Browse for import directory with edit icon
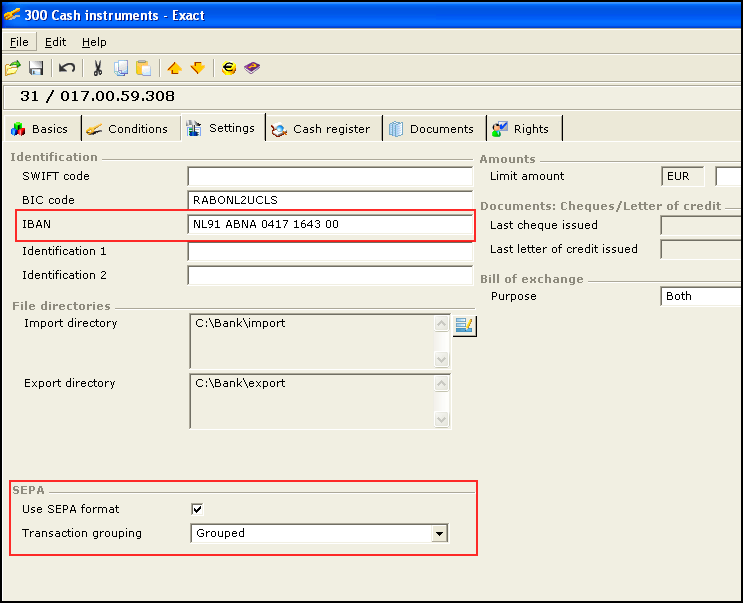This screenshot has width=743, height=603. point(464,325)
